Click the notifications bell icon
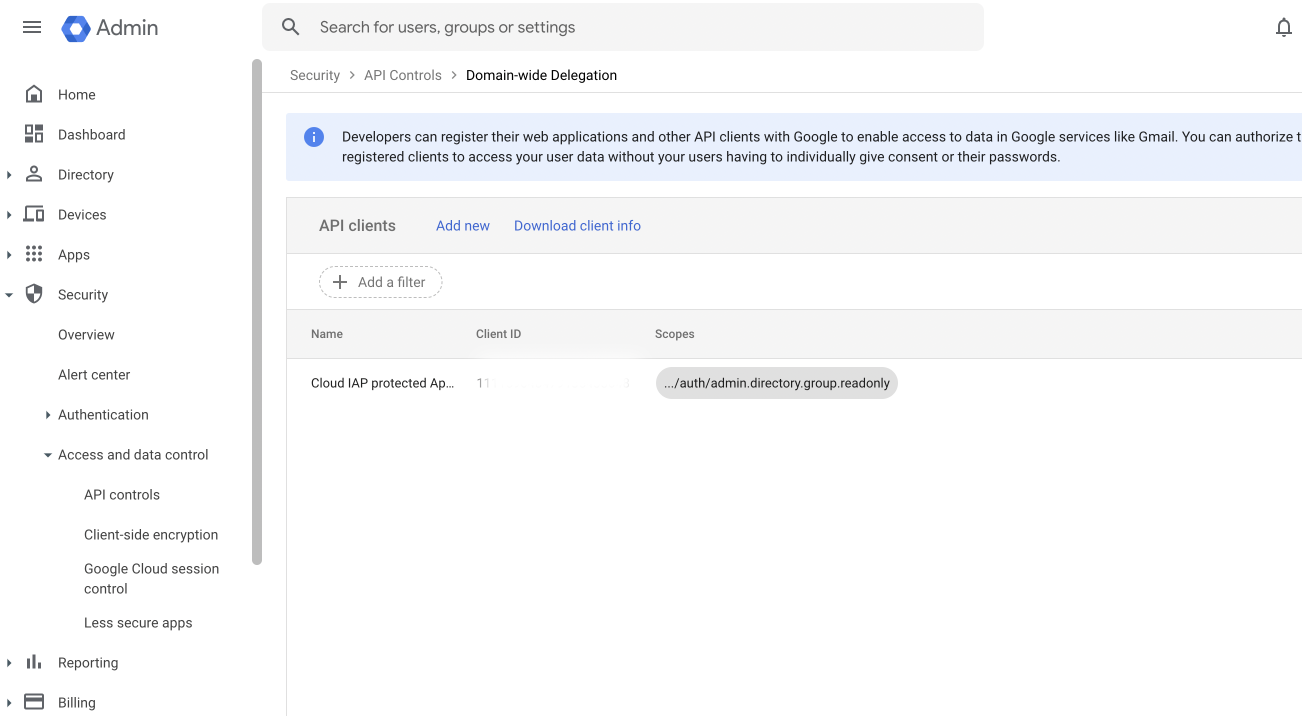 click(x=1283, y=28)
